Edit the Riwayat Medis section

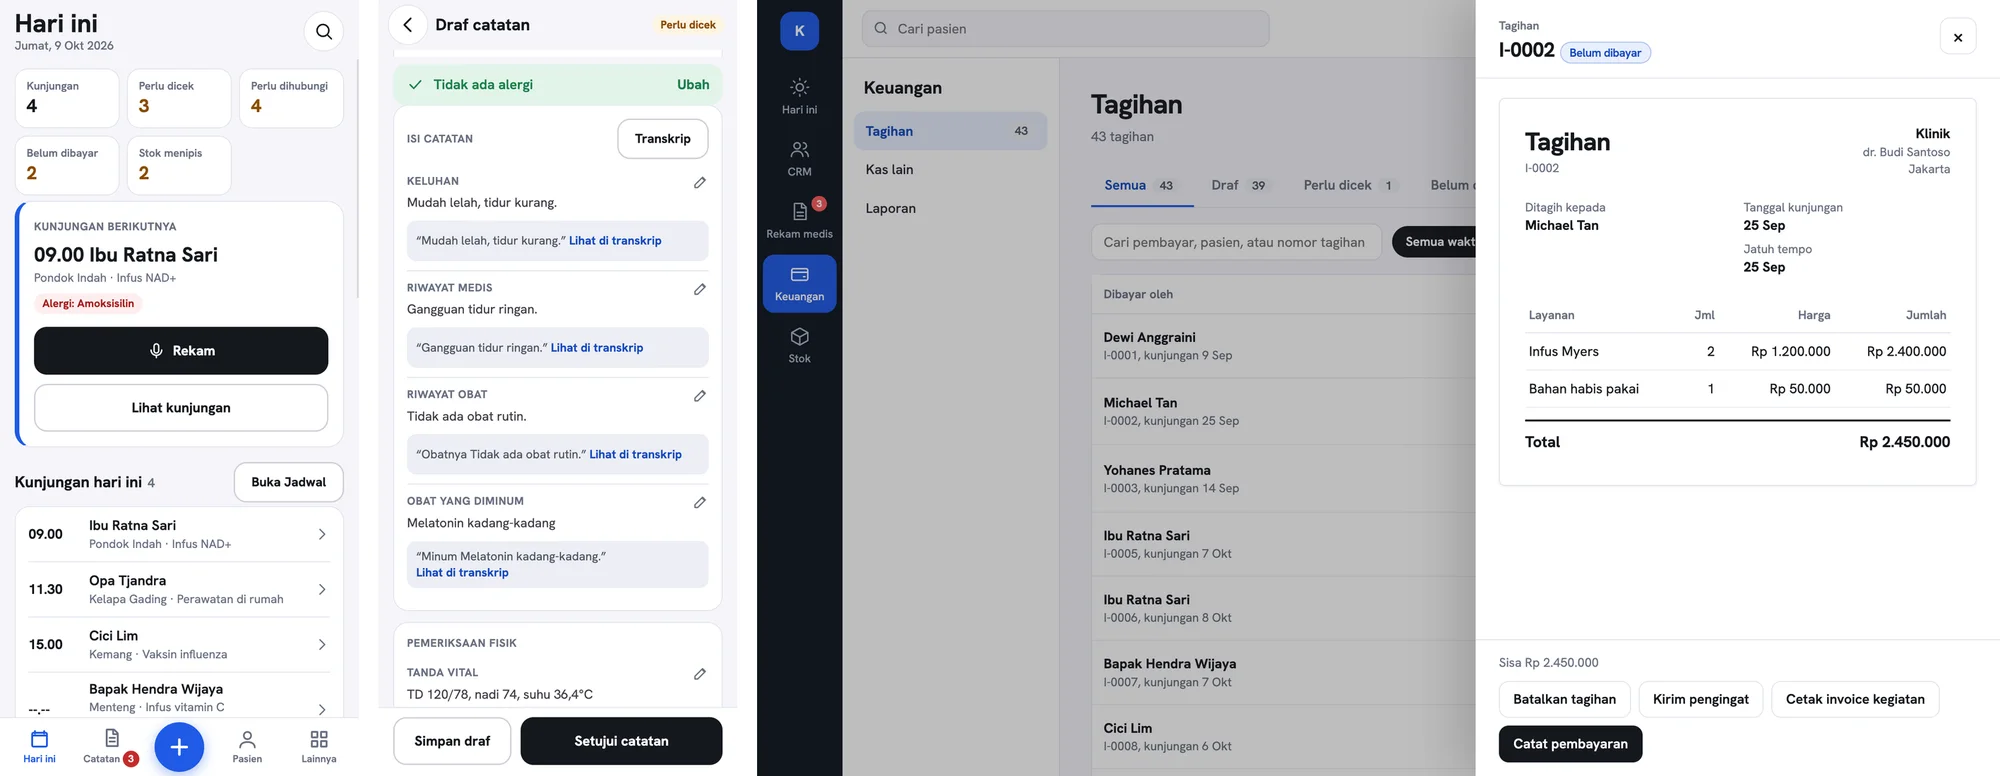tap(700, 289)
